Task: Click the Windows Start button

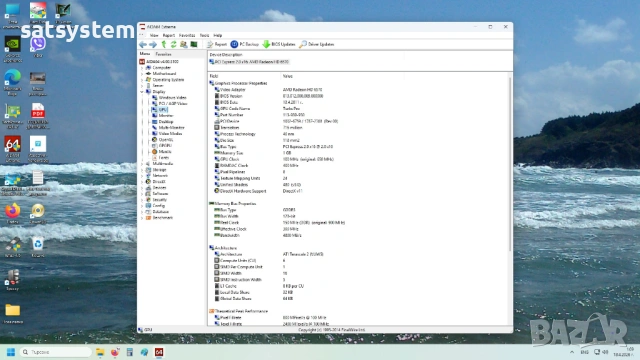Action: 11,352
